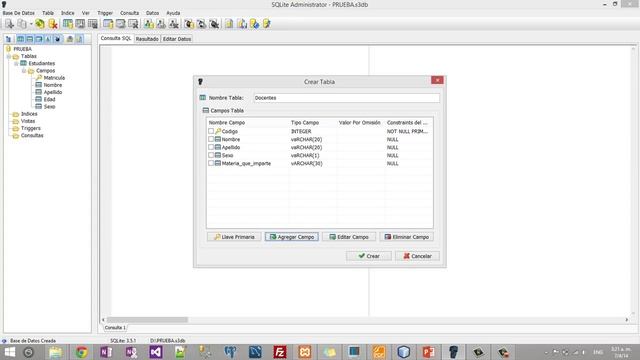Click the create trigger toolbar icon
The width and height of the screenshot is (640, 360).
pyautogui.click(x=189, y=24)
